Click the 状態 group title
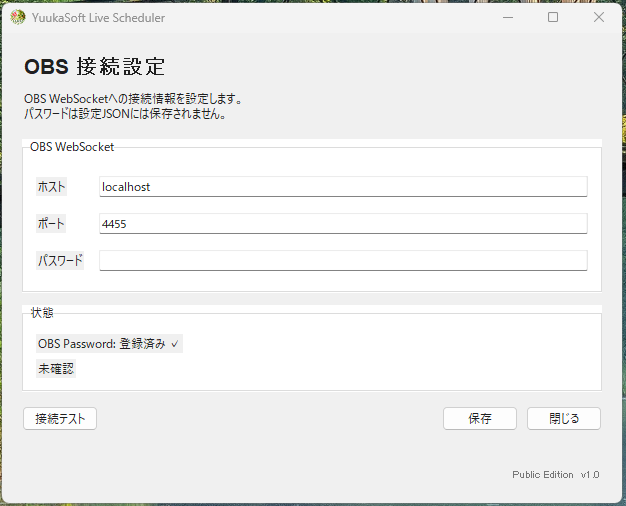This screenshot has width=626, height=506. (x=42, y=312)
